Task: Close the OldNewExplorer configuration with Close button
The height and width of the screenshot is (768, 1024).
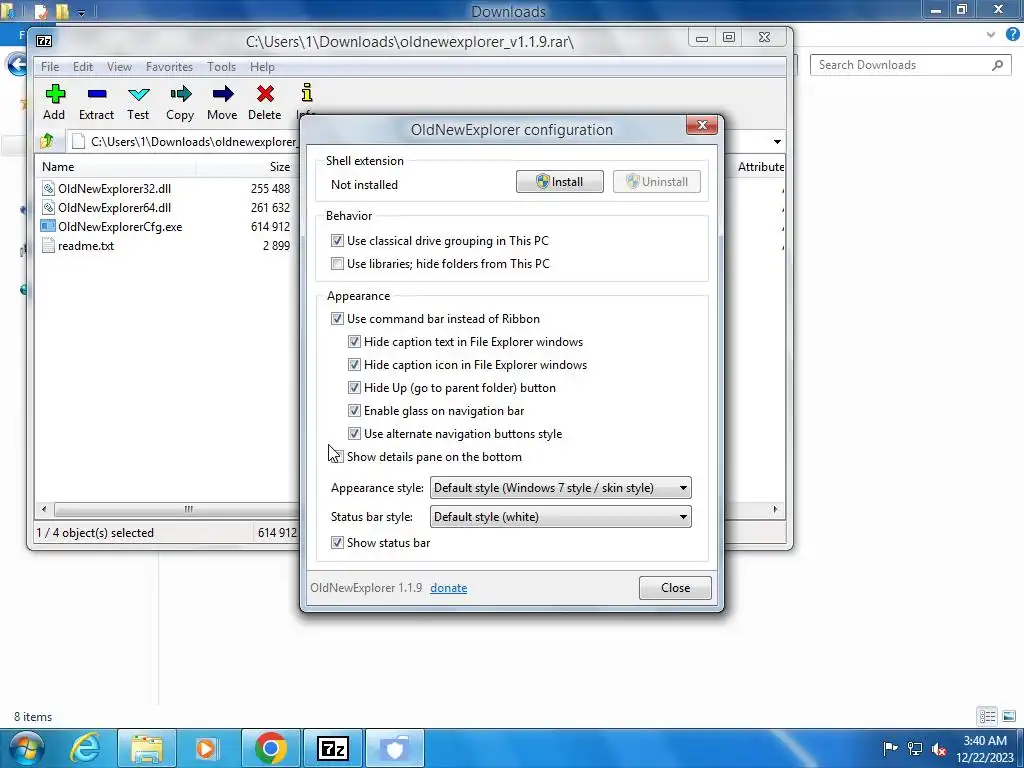Action: [675, 588]
